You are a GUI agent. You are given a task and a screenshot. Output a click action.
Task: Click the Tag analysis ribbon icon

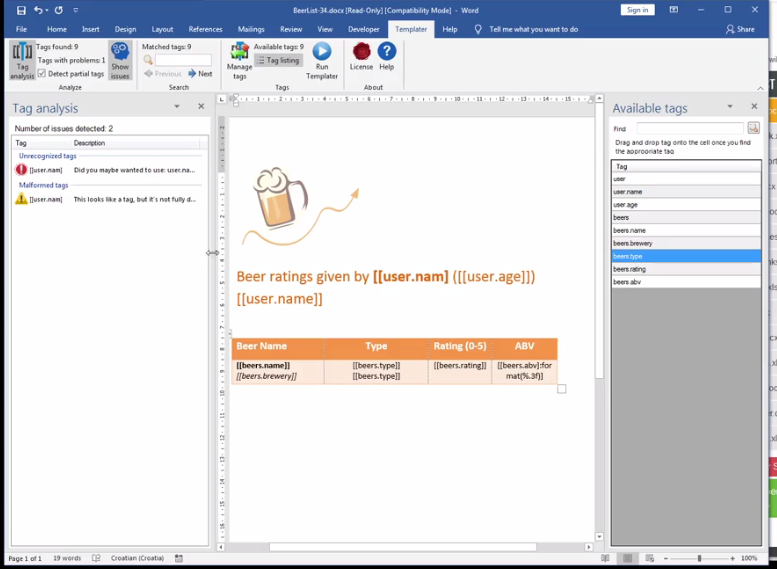[x=22, y=60]
